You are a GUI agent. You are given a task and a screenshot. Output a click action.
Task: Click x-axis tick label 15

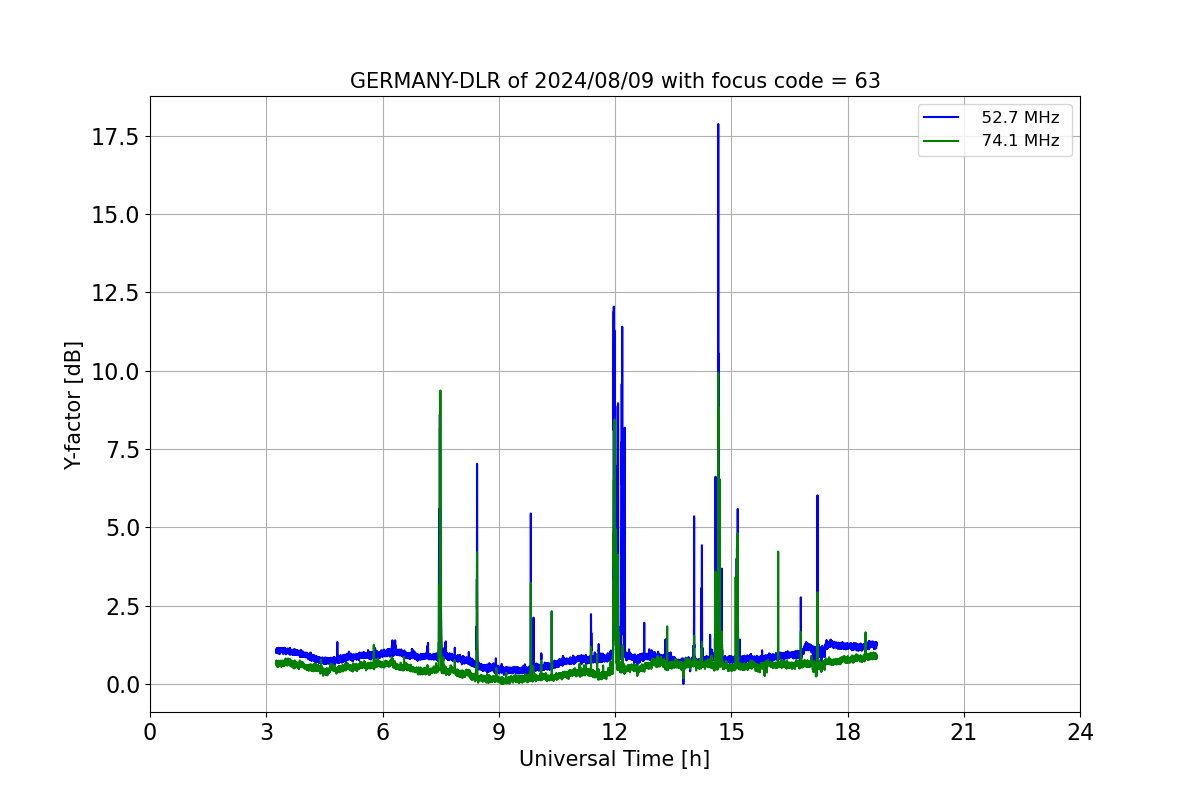(731, 733)
